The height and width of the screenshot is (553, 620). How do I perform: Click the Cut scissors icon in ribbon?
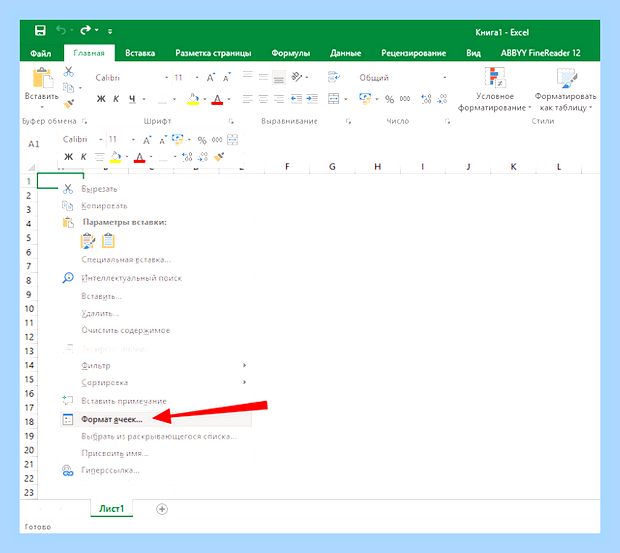69,71
